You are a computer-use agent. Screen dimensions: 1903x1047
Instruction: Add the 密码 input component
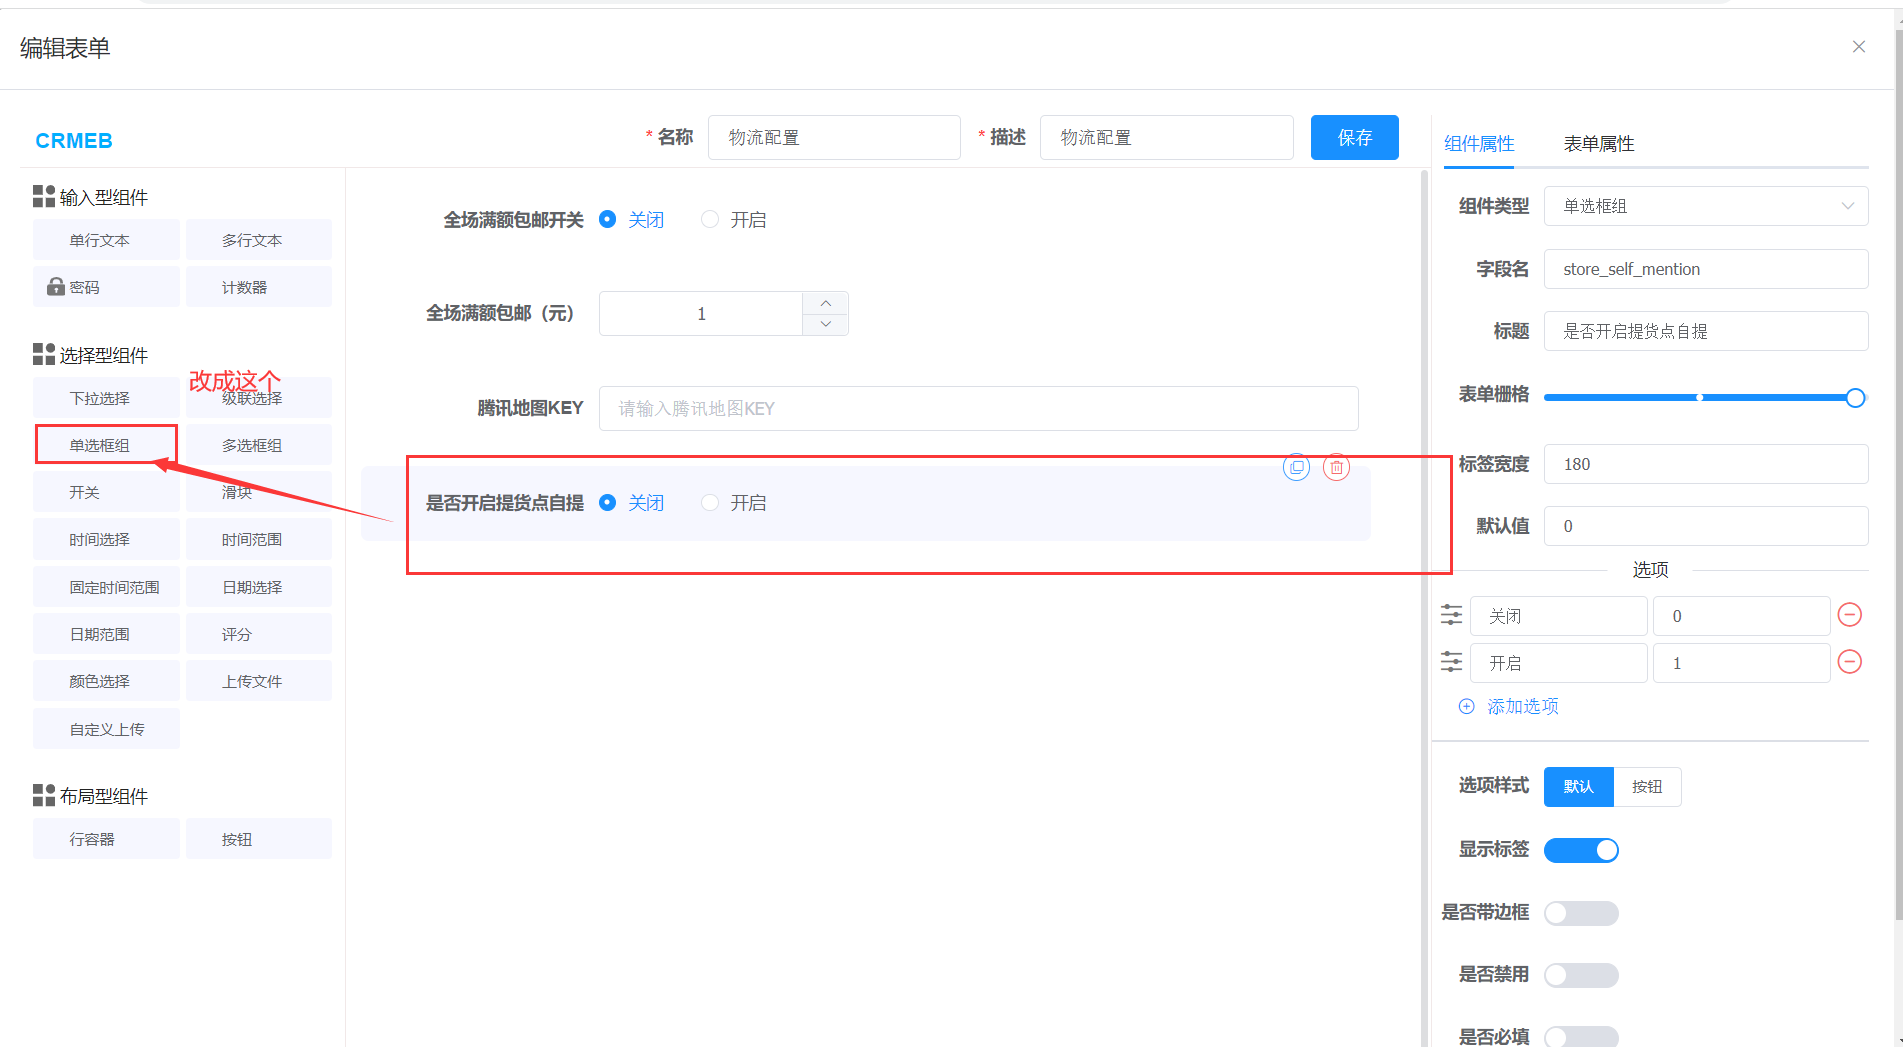106,287
